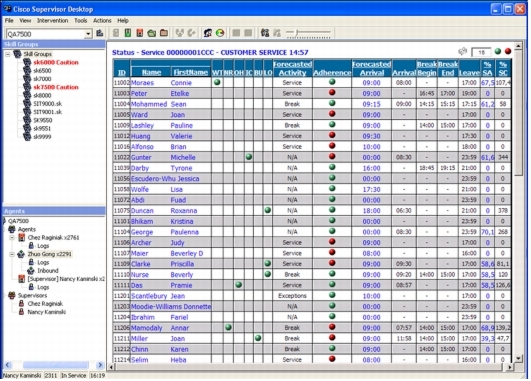Viewport: 531px width, 381px height.
Task: Click the green WT dot for Moraes Connie
Action: coord(217,82)
